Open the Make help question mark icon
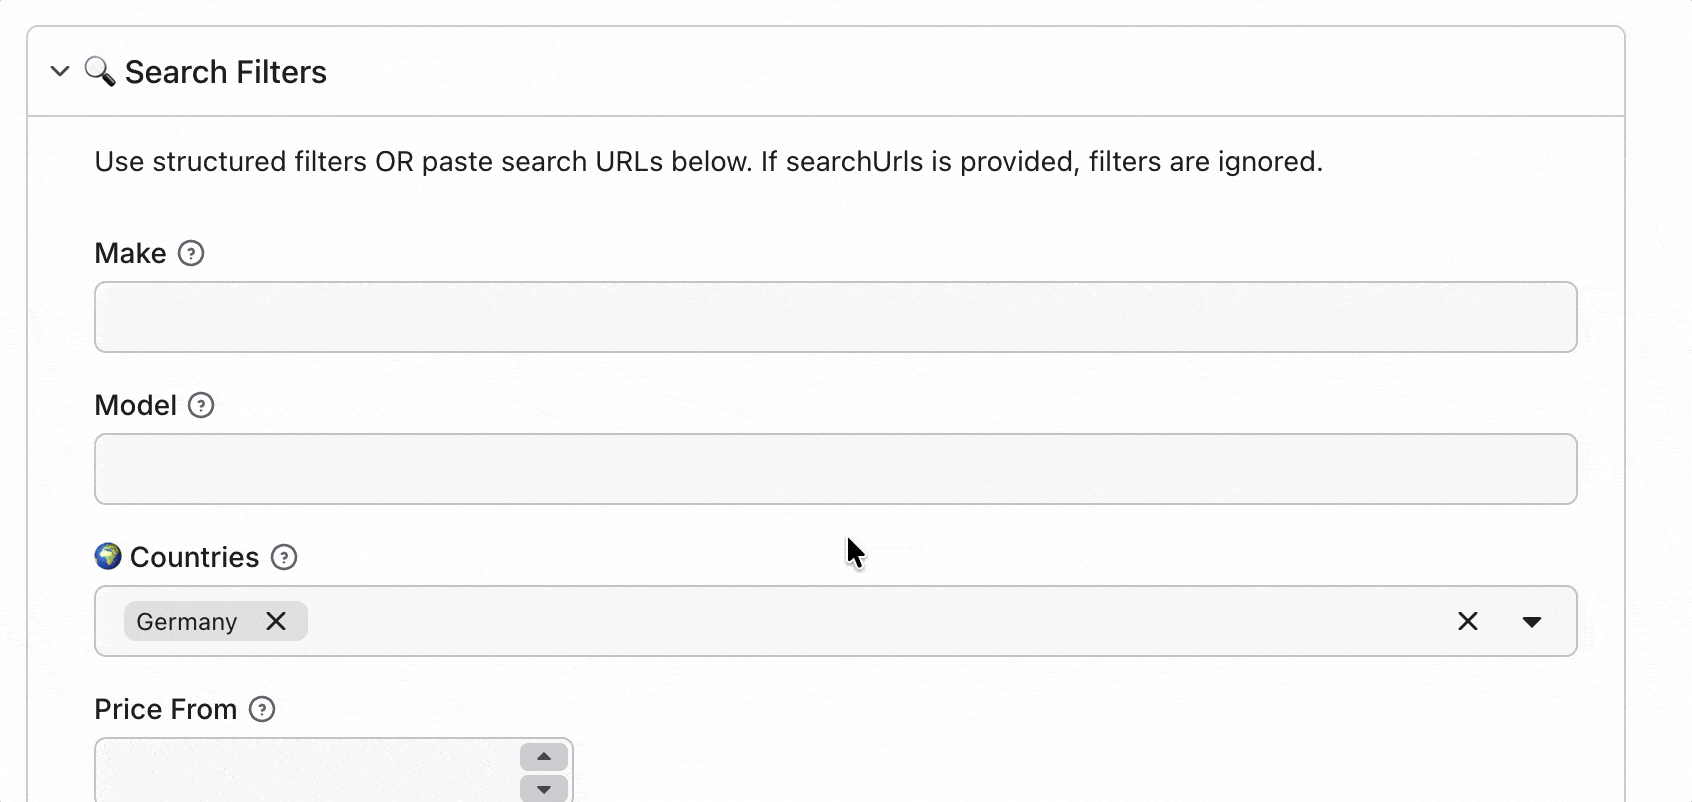The image size is (1692, 802). pos(191,253)
